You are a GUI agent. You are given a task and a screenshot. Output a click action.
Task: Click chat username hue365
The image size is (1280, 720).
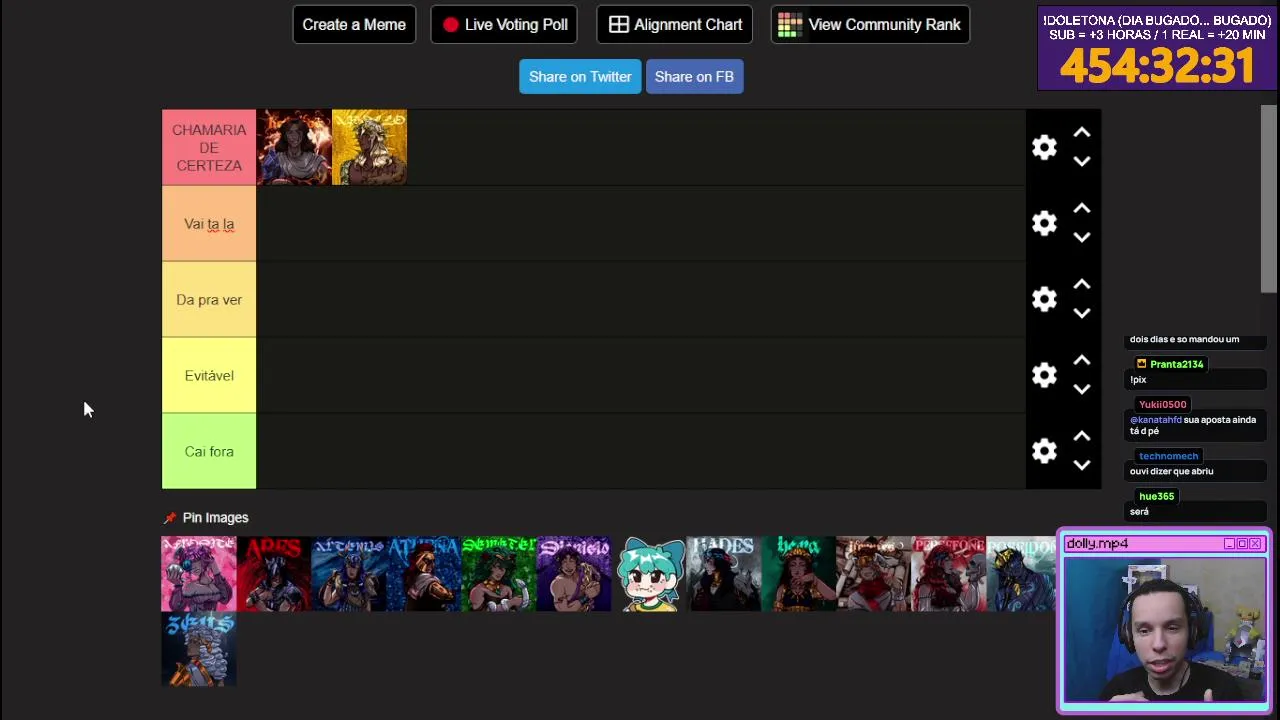(x=1156, y=496)
